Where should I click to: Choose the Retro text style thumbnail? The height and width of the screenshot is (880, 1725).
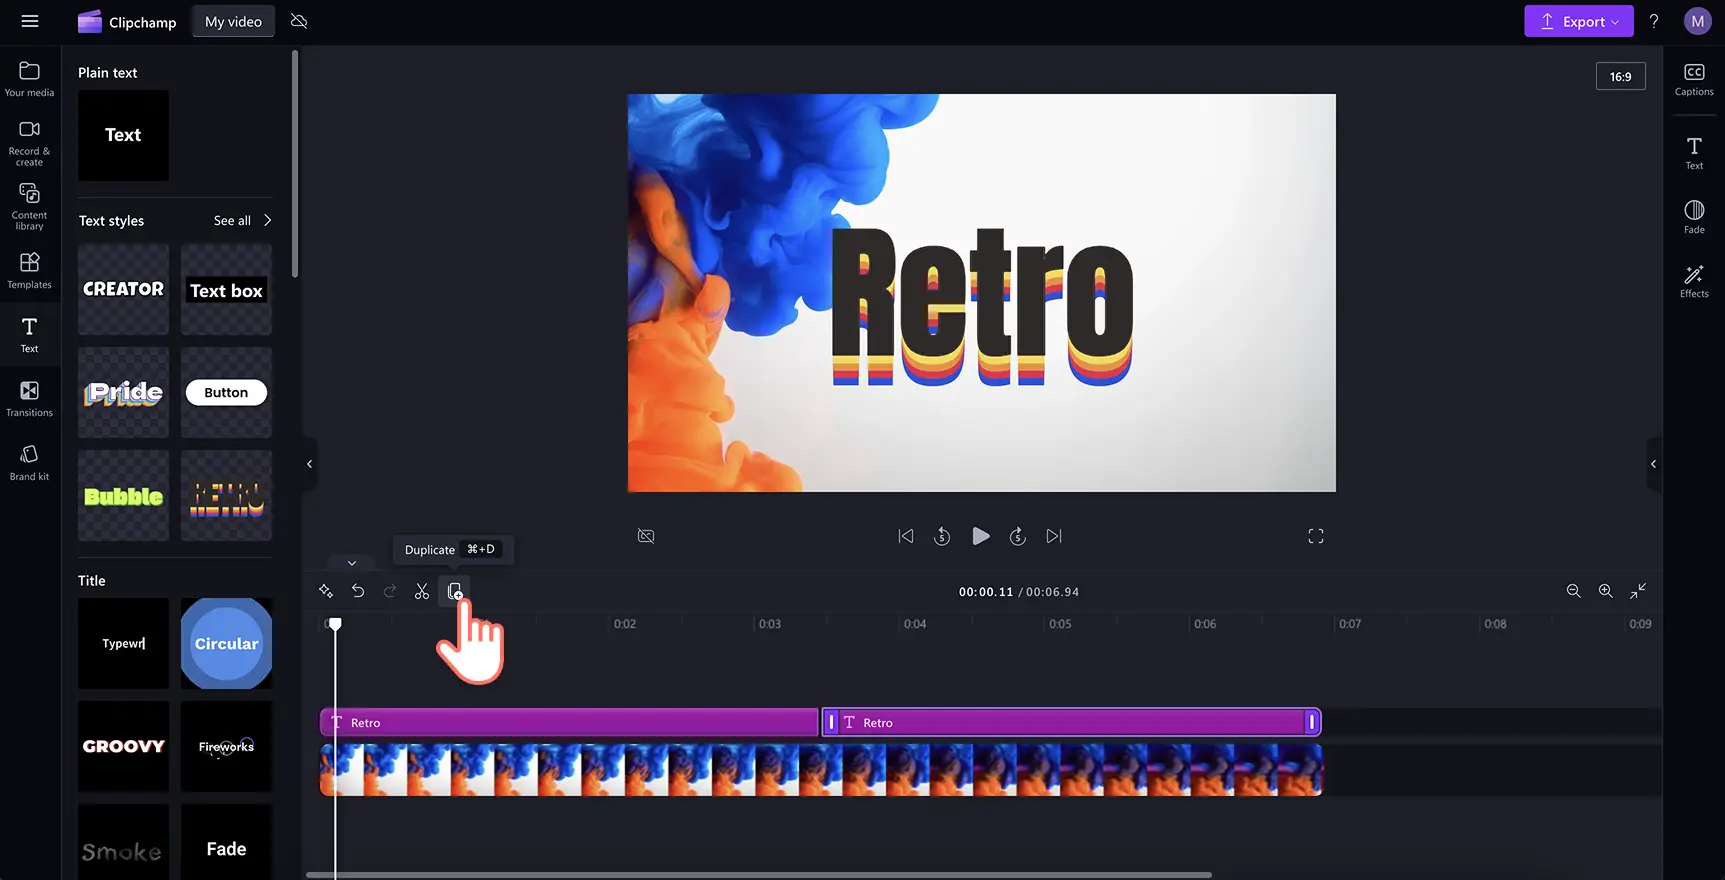pos(226,496)
